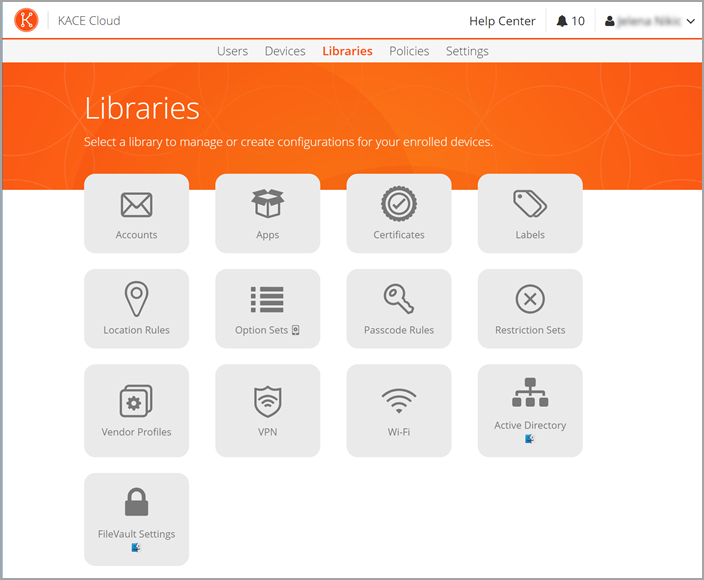Open the Labels tag icon
Screen dimensions: 704x580
point(530,204)
